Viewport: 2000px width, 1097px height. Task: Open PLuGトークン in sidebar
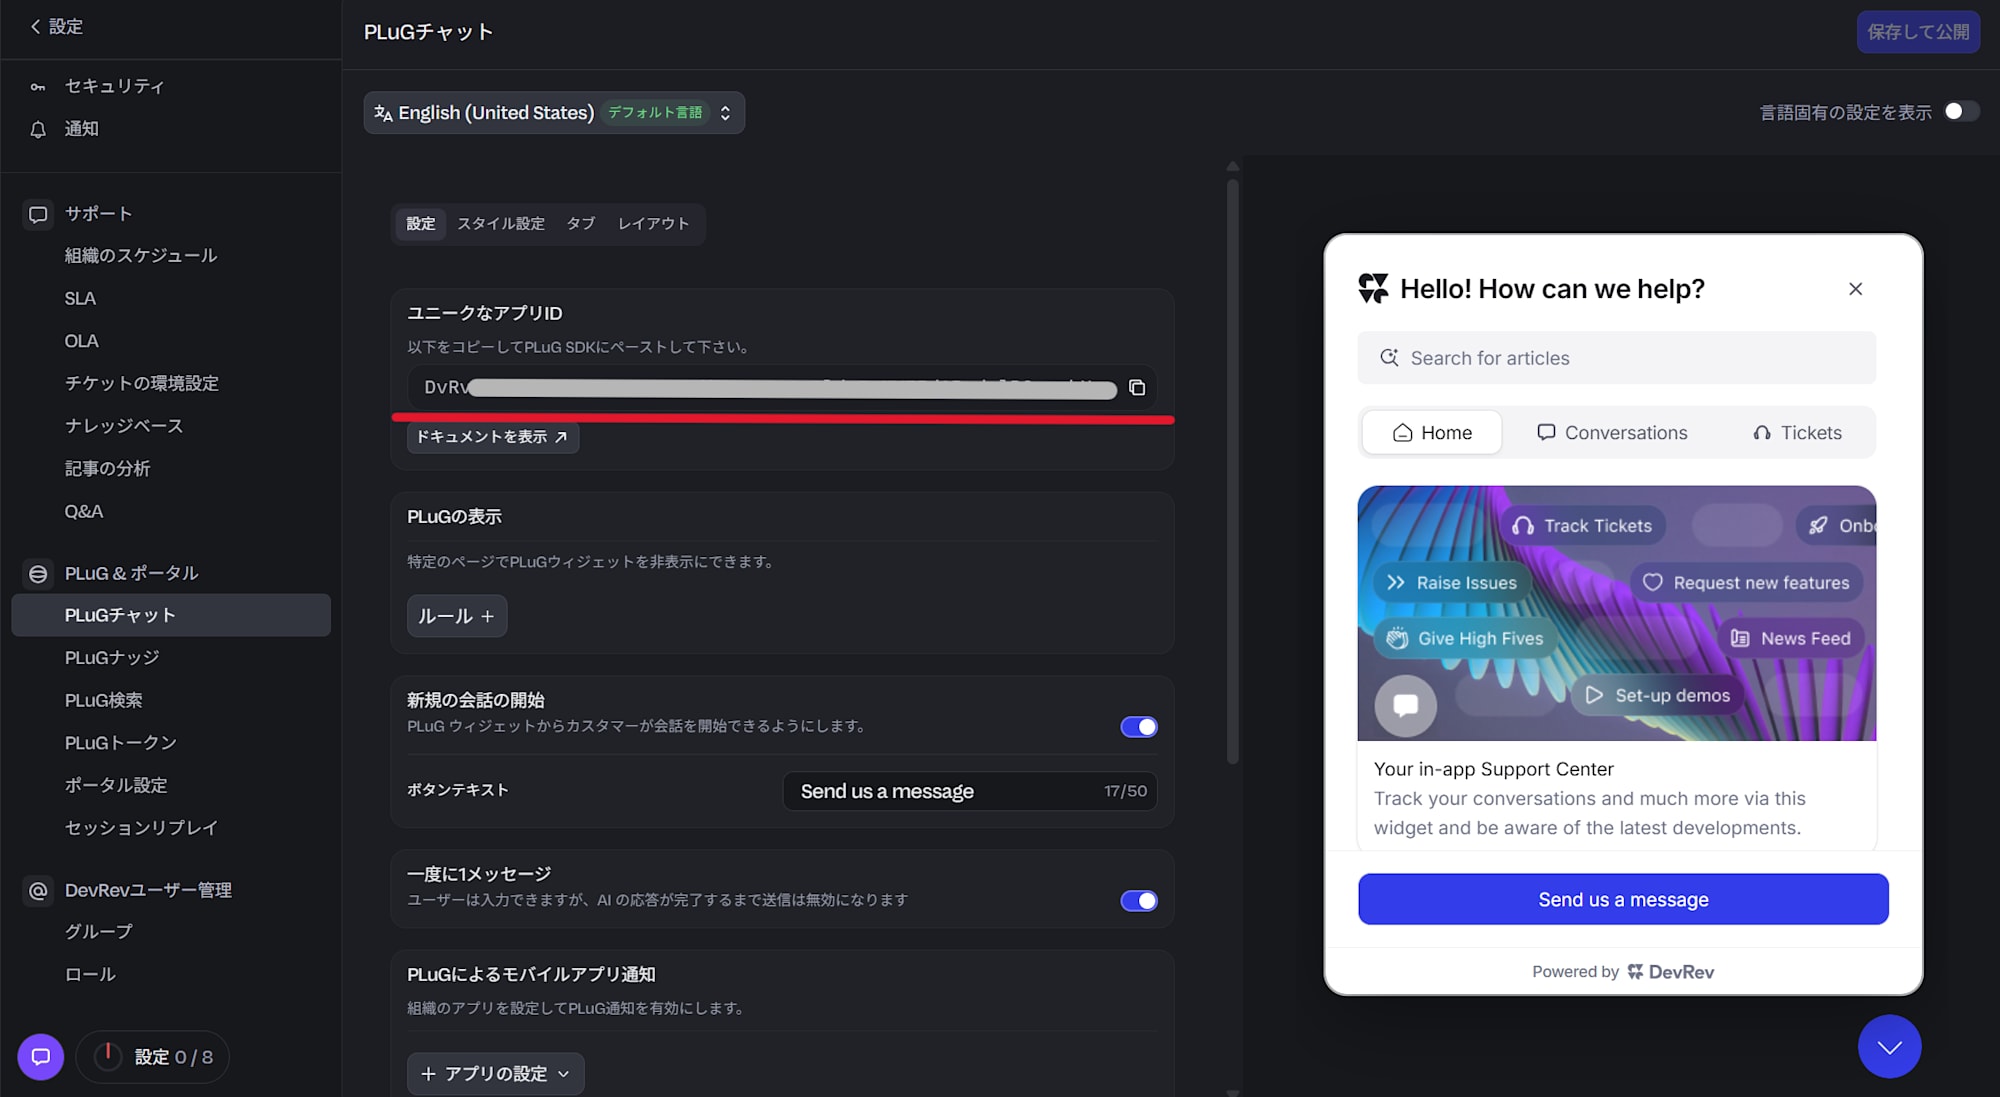[x=121, y=743]
